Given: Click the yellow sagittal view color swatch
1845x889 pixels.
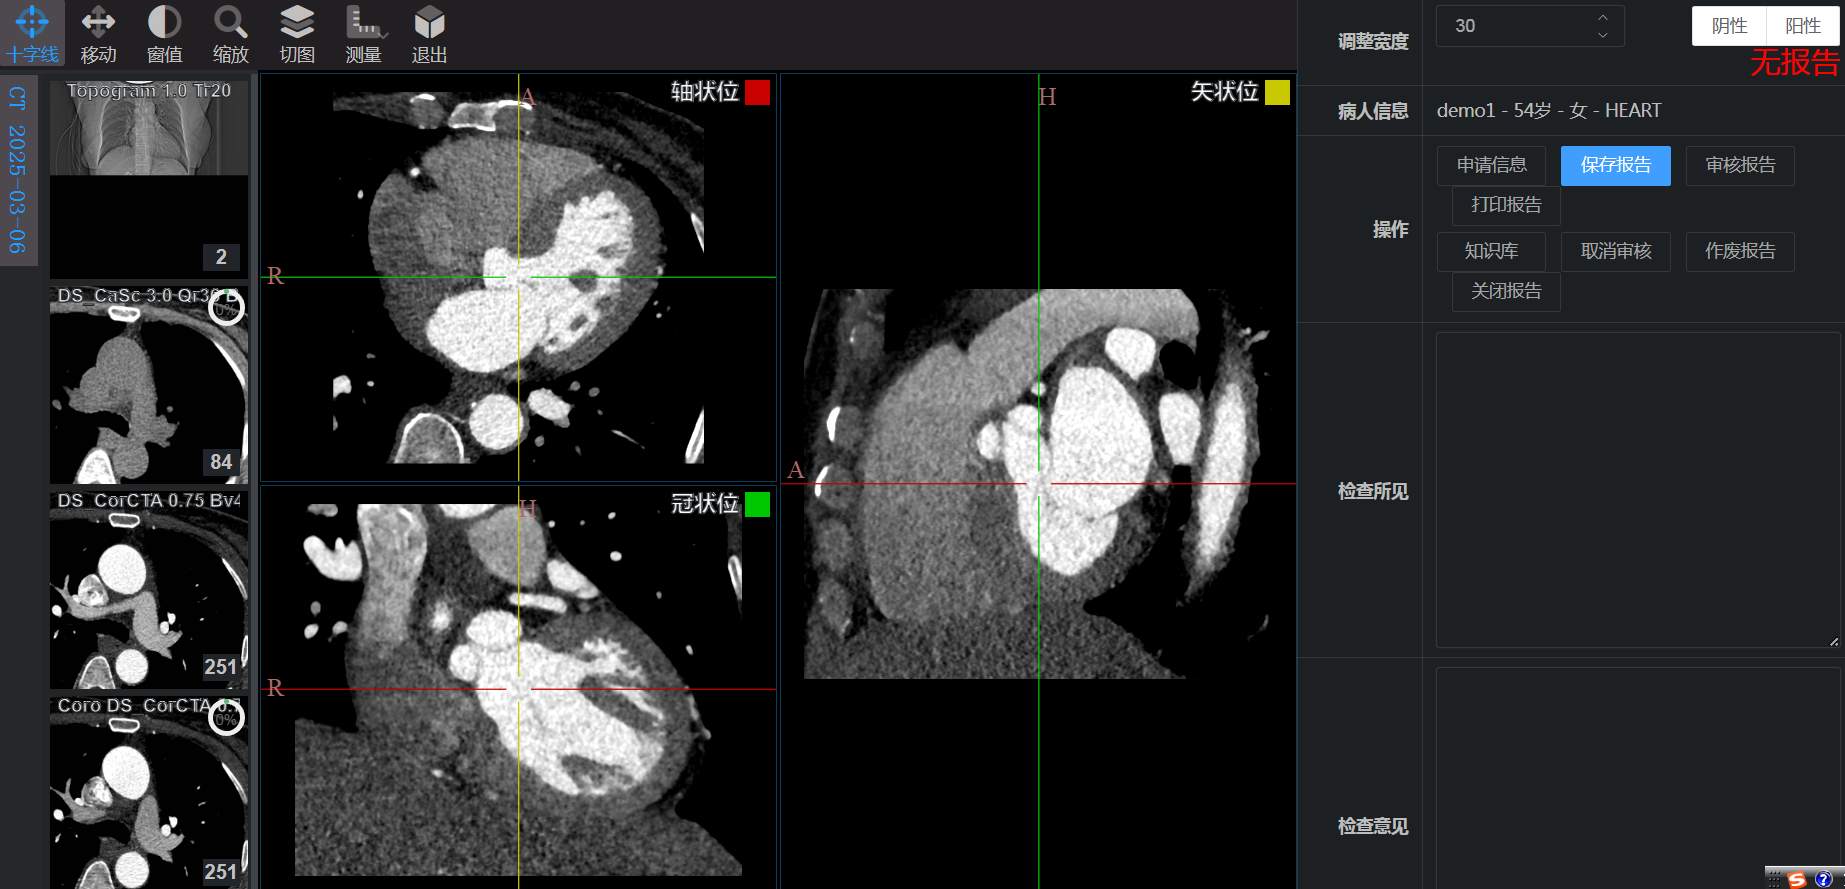Looking at the screenshot, I should click(x=1277, y=93).
